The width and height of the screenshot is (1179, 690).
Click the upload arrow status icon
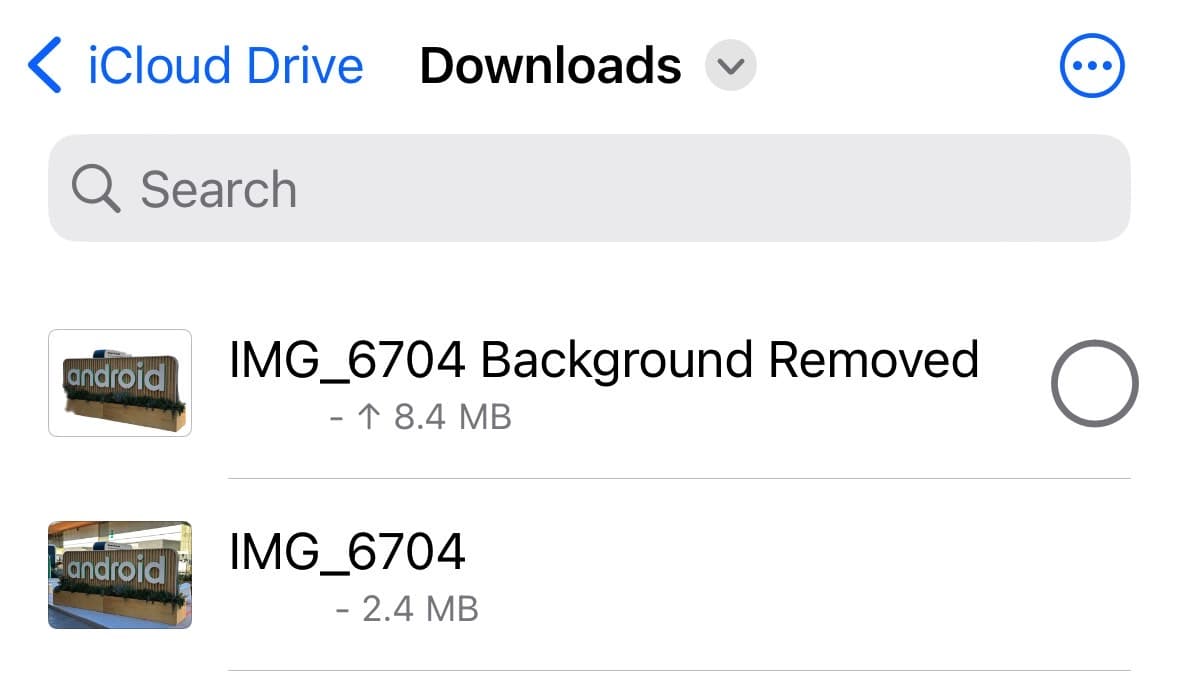click(369, 416)
